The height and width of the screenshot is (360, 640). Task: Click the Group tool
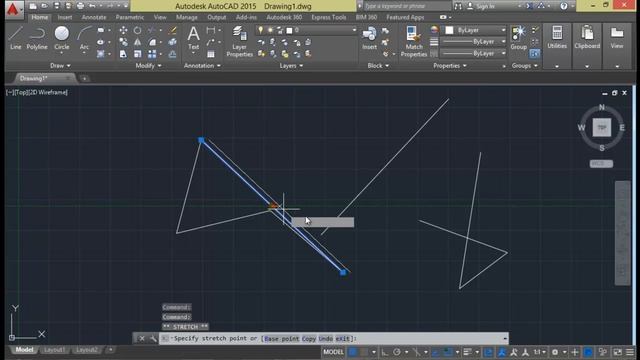pos(518,38)
